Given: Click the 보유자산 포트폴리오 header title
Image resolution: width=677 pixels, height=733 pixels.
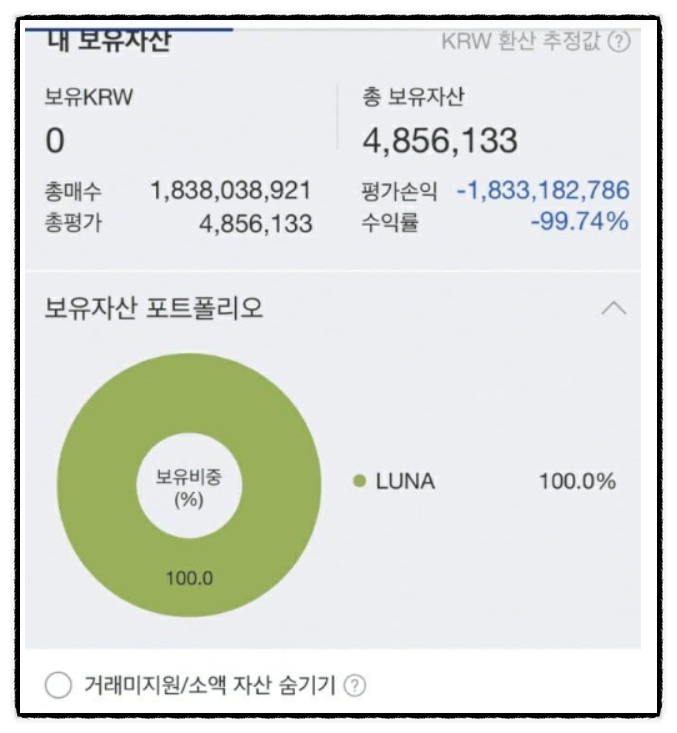Looking at the screenshot, I should (x=154, y=309).
